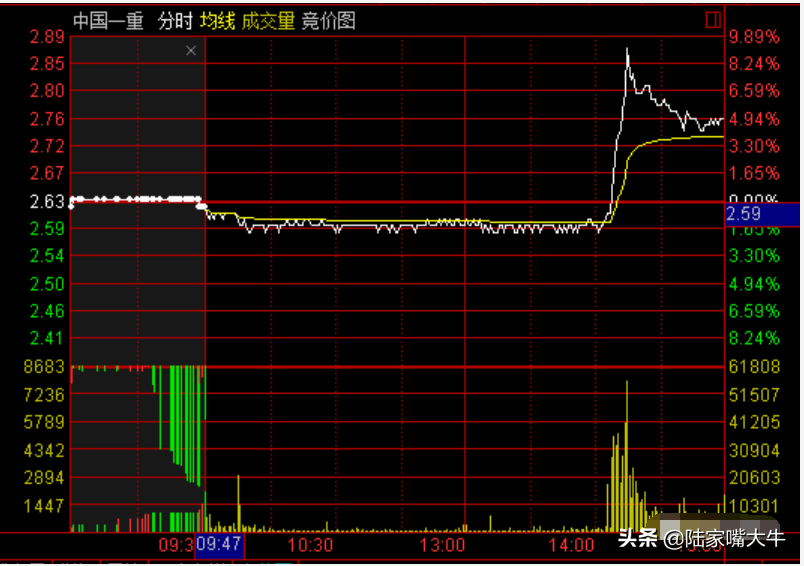Viewport: 804px width, 566px height.
Task: Click the 中国一重 stock name title
Action: [x=108, y=21]
